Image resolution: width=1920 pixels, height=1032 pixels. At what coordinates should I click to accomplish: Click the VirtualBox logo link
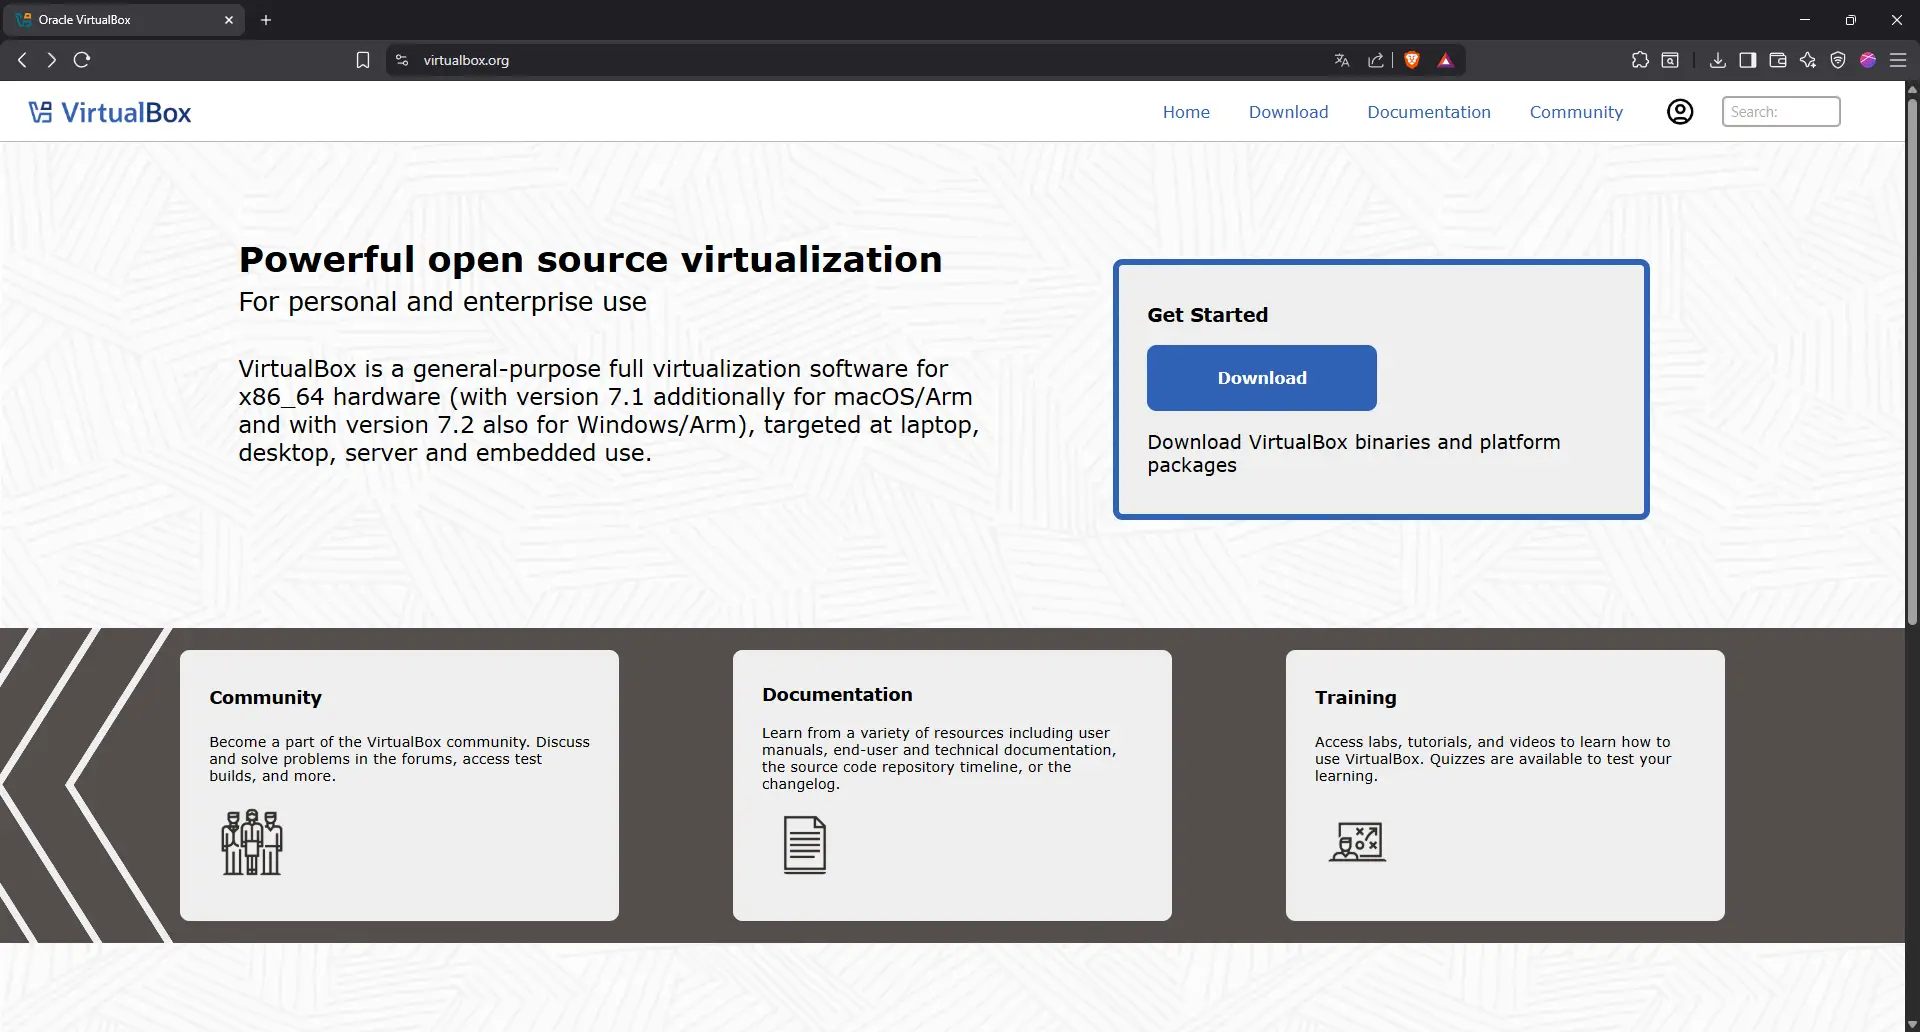tap(110, 112)
